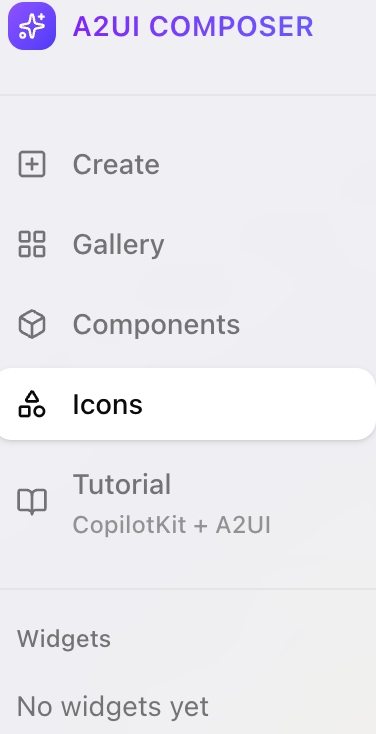376x734 pixels.
Task: Click the word 'COMPOSER' in the header
Action: tap(231, 27)
